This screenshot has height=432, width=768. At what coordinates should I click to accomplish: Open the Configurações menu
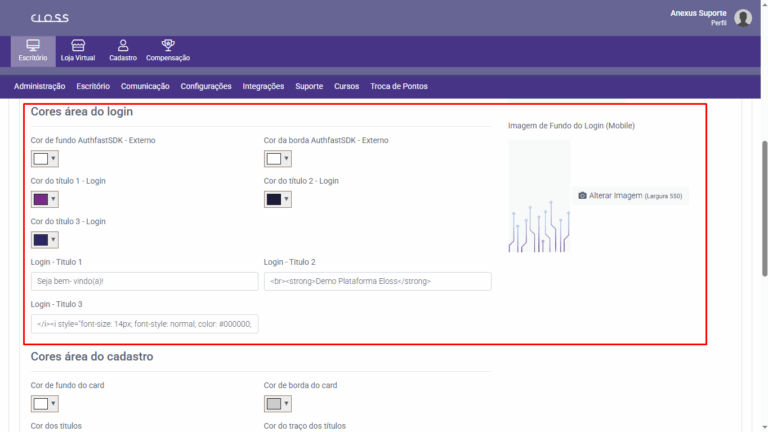tap(198, 87)
